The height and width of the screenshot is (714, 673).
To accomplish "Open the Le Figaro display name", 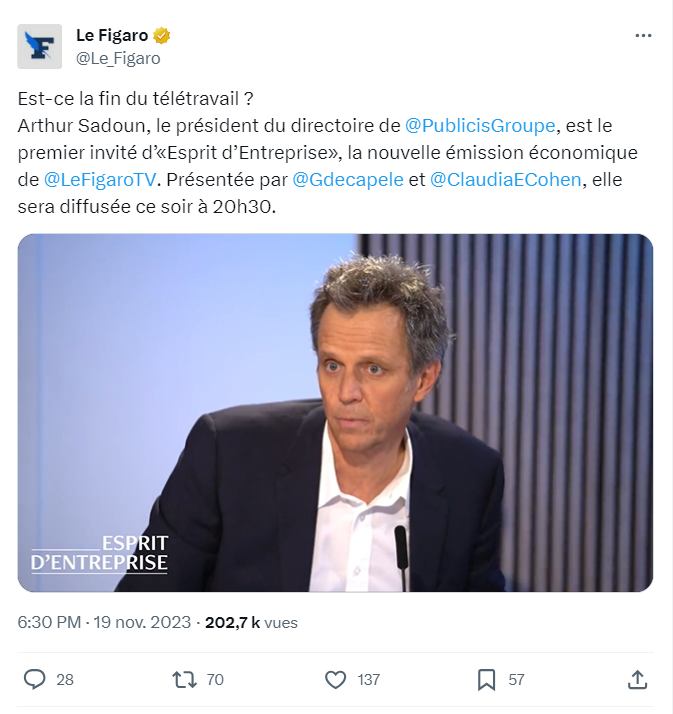I will pyautogui.click(x=112, y=36).
